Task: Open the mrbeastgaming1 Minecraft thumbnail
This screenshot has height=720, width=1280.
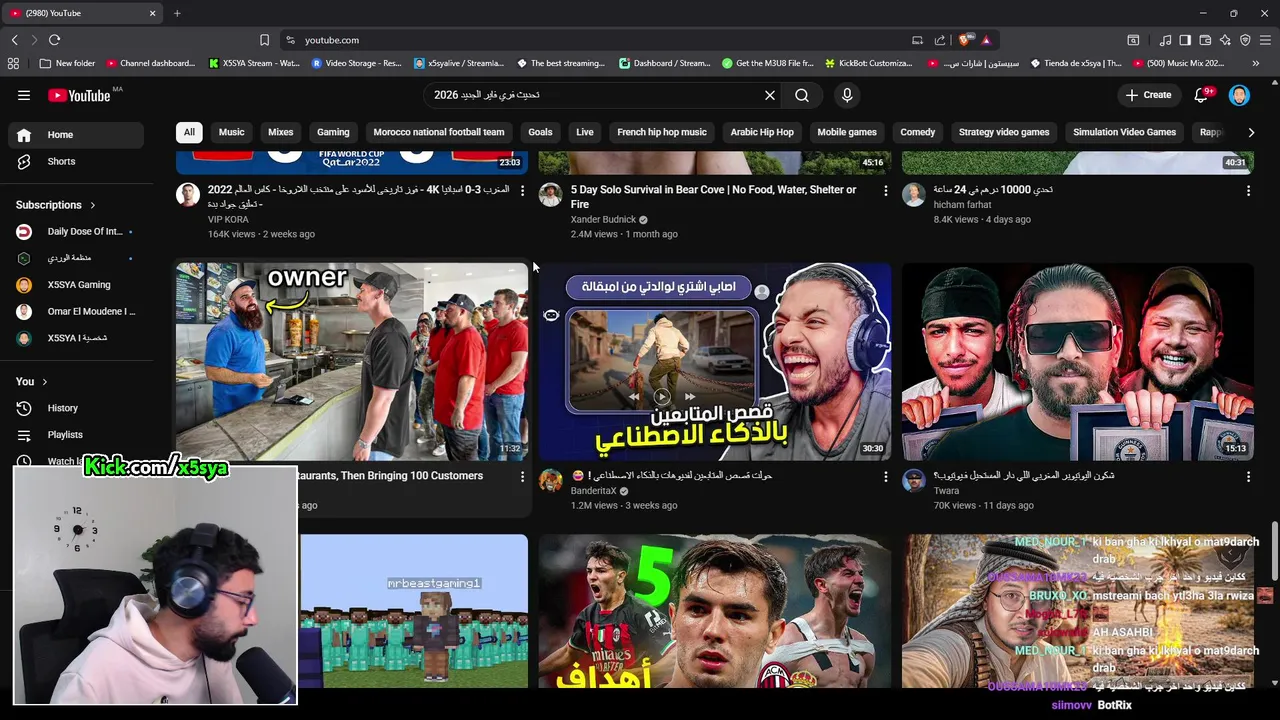Action: [x=413, y=611]
